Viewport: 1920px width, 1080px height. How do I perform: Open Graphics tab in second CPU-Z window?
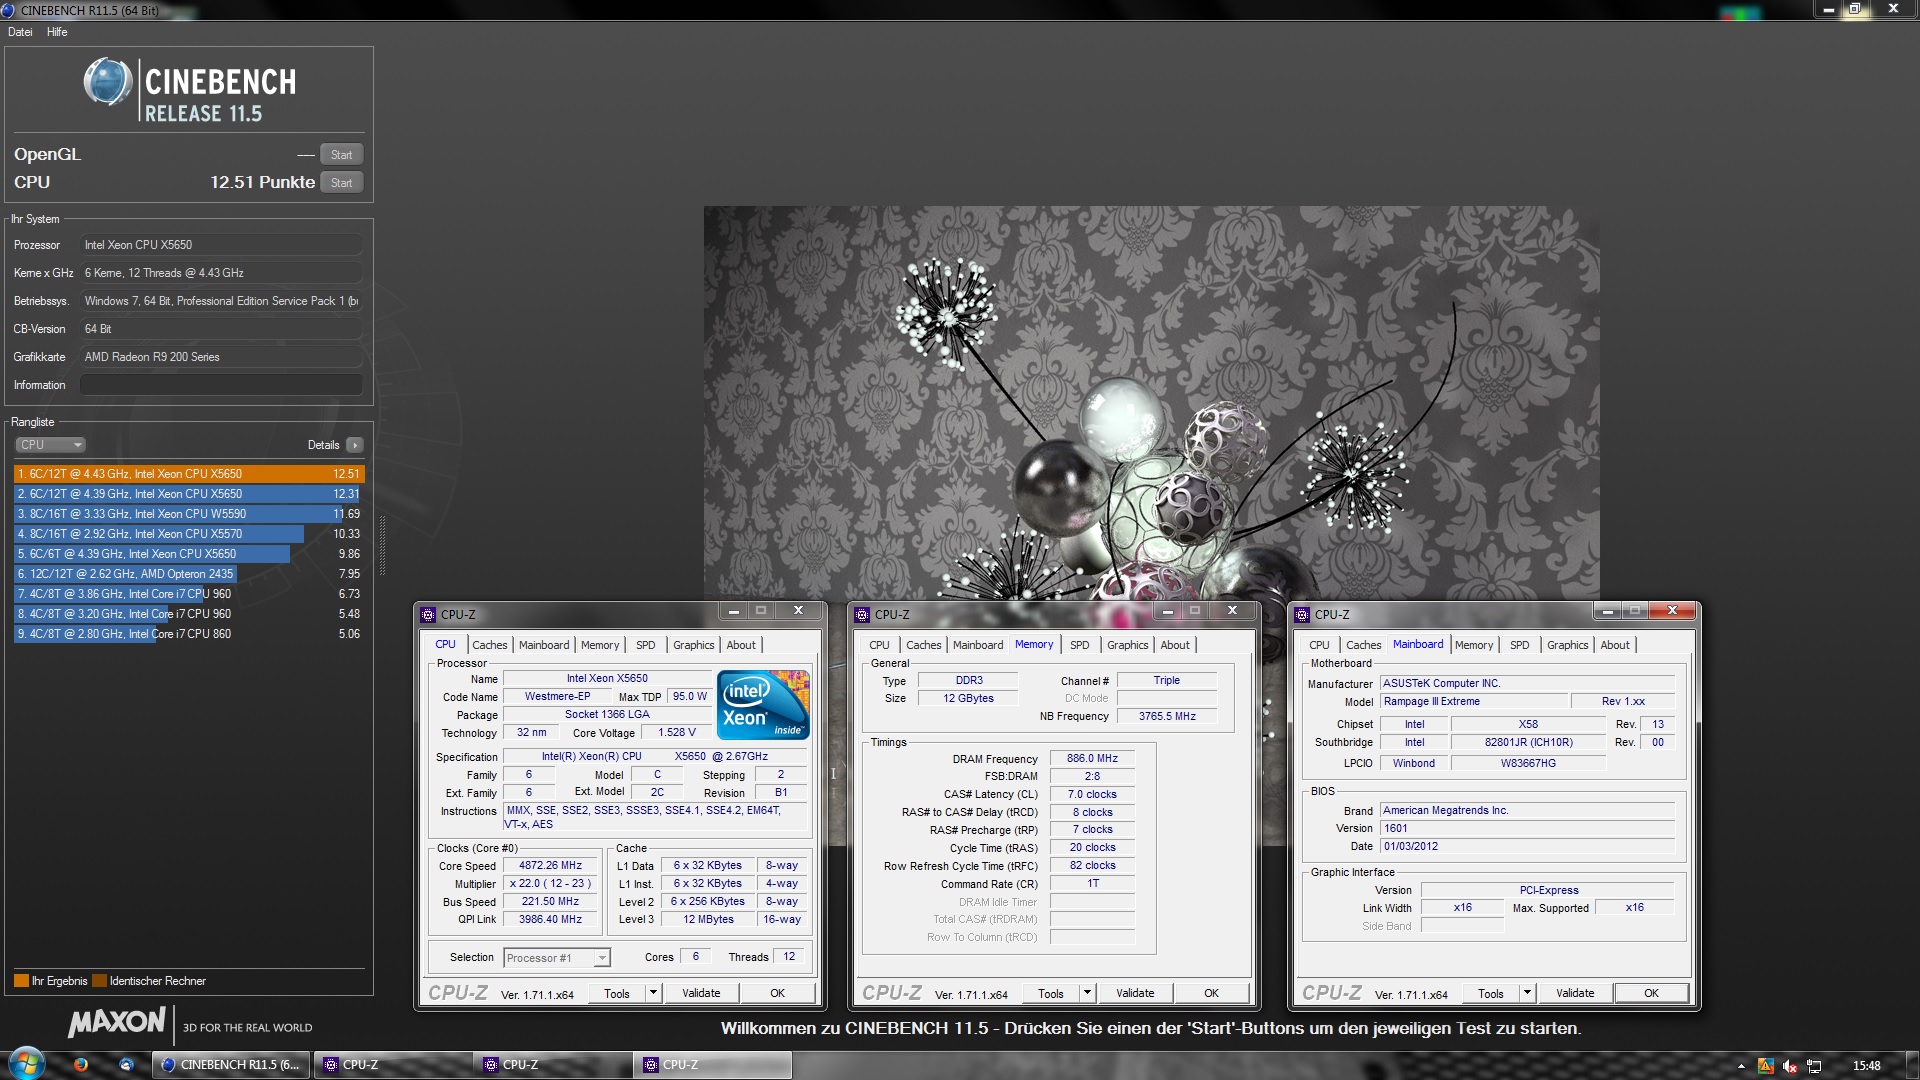click(1128, 645)
